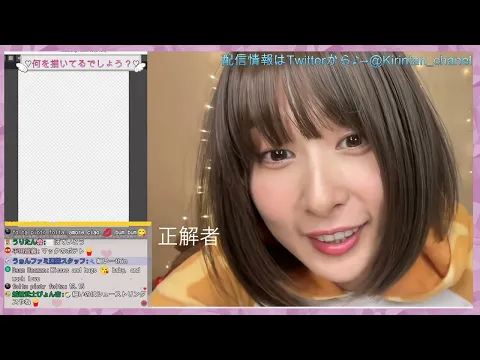Click the pink heart at the bottom of chat
480x360 pixels.
coord(57,303)
